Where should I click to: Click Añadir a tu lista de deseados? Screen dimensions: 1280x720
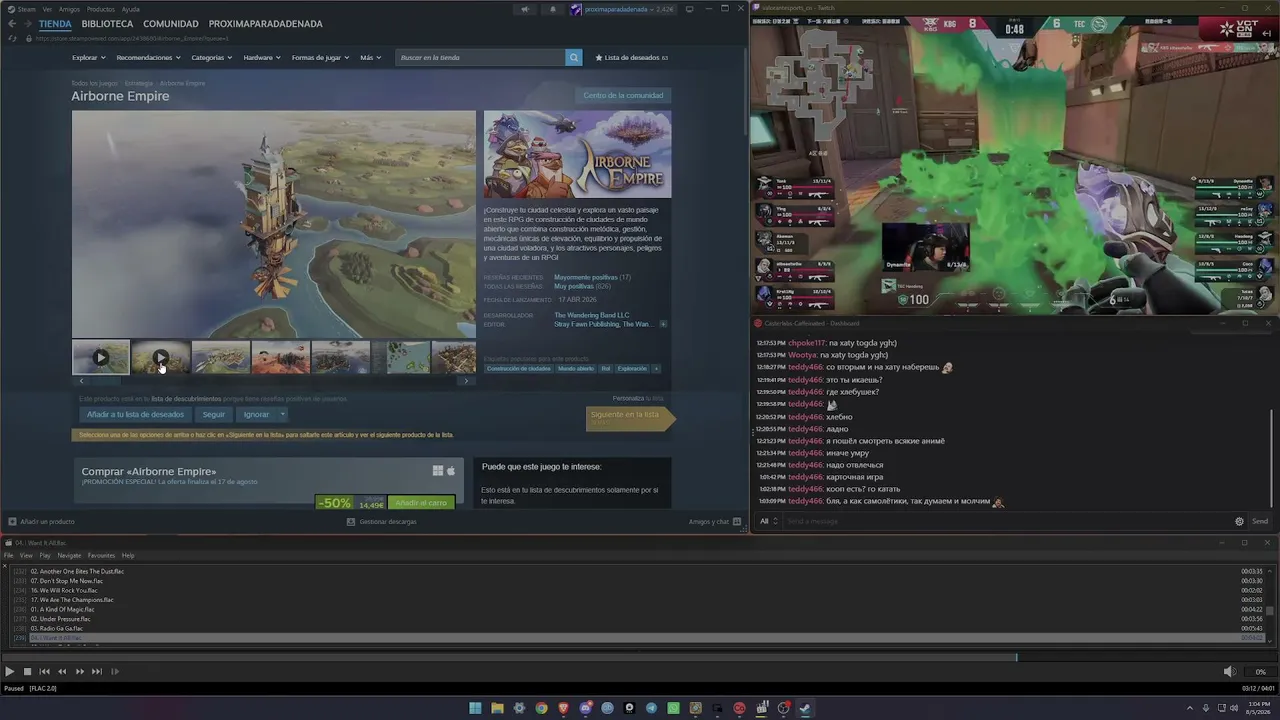tap(135, 414)
